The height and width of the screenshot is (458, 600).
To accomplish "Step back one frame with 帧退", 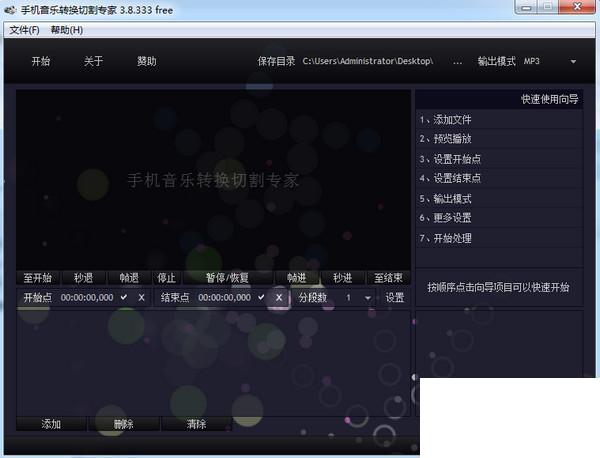I will 129,278.
